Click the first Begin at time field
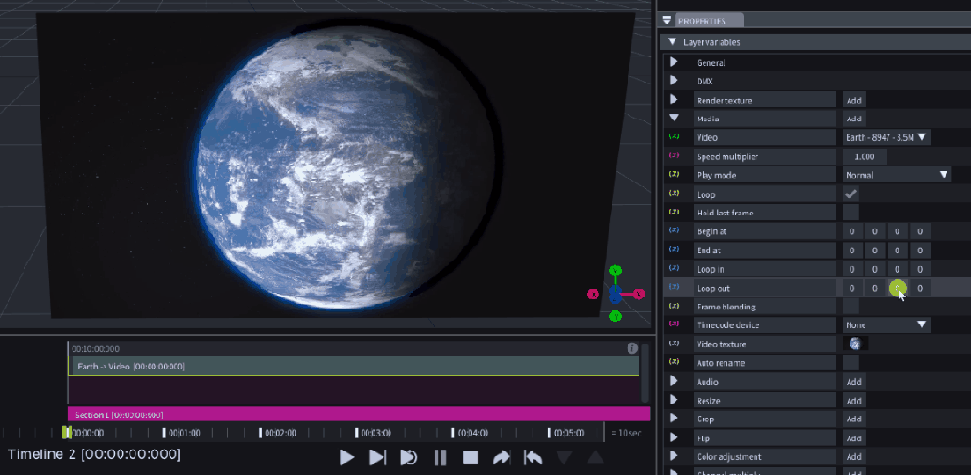The height and width of the screenshot is (475, 971). point(852,232)
